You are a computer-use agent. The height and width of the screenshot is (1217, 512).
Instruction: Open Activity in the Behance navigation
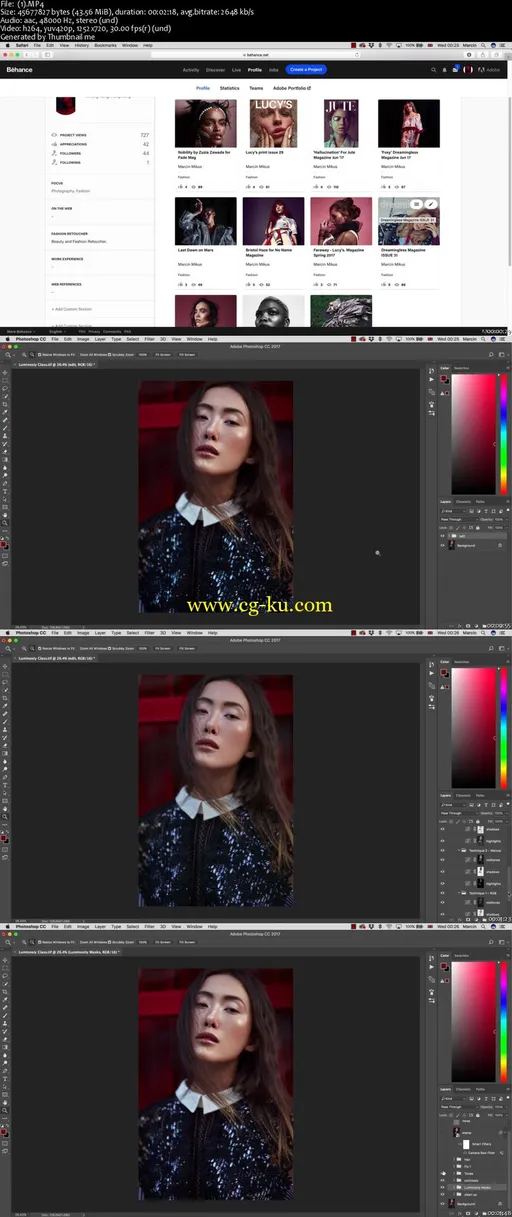pyautogui.click(x=191, y=70)
